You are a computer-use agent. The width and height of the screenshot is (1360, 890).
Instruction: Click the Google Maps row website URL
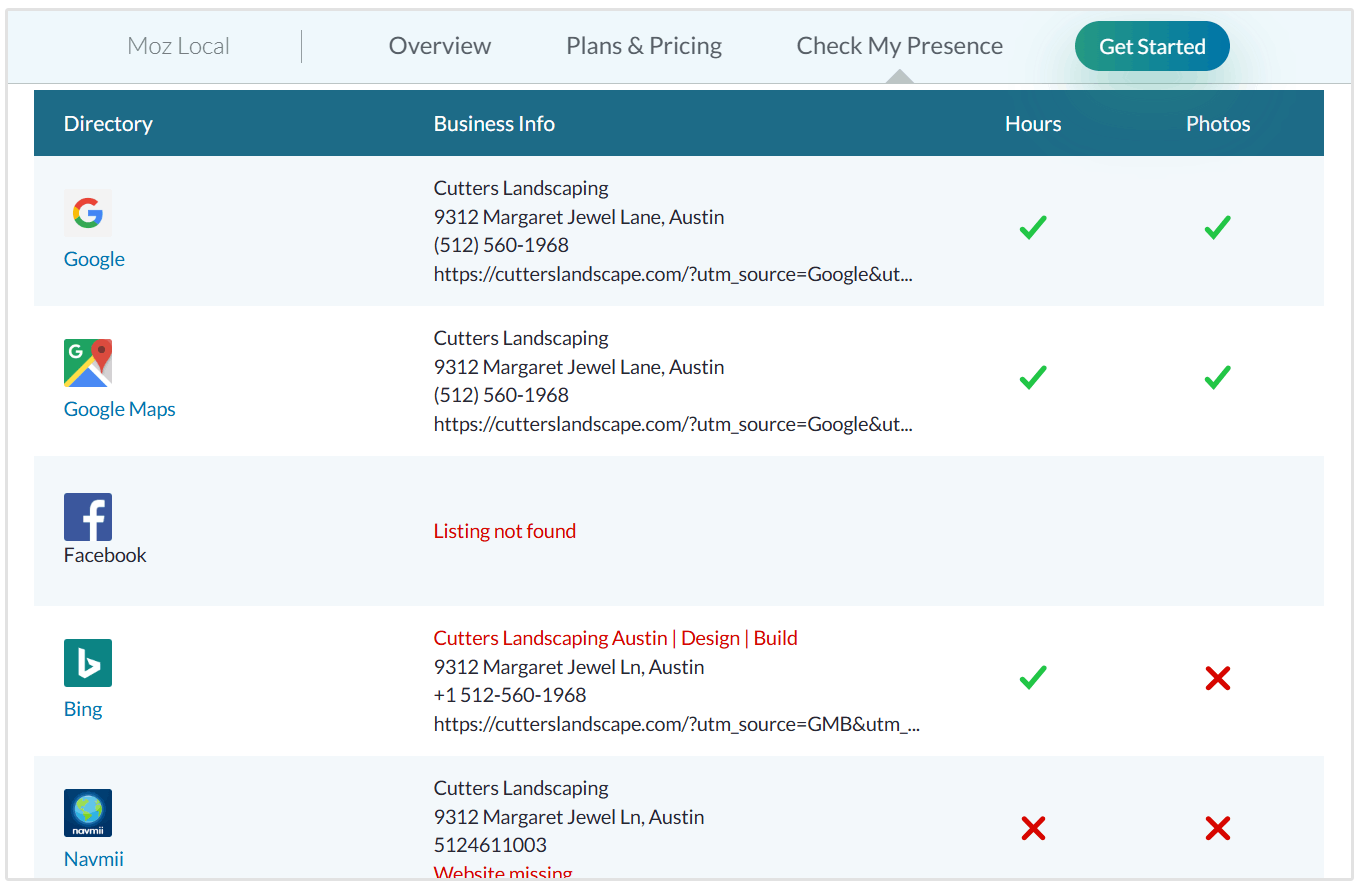point(673,424)
